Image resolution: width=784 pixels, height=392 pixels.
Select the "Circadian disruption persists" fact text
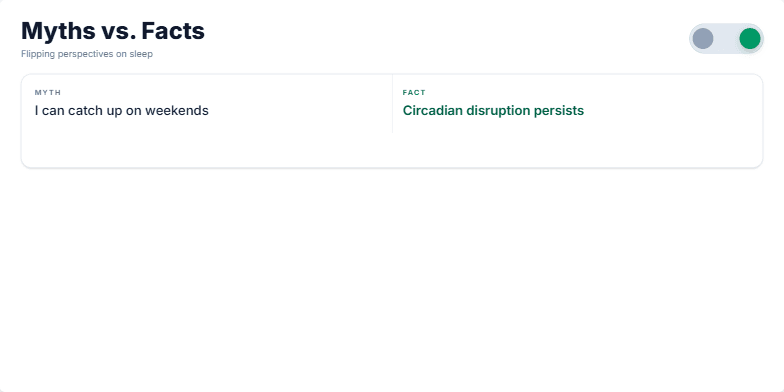coord(493,110)
